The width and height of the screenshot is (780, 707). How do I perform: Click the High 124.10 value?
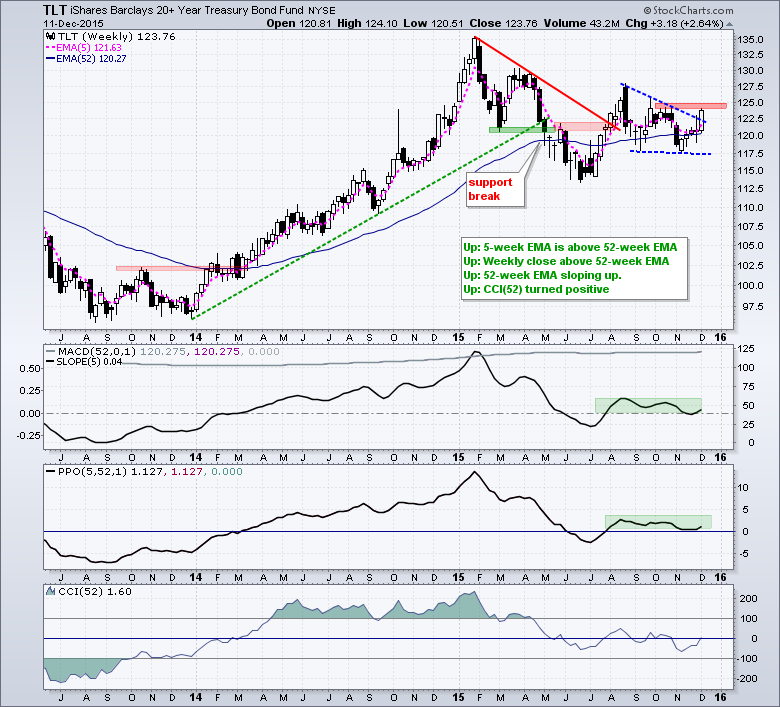coord(368,23)
